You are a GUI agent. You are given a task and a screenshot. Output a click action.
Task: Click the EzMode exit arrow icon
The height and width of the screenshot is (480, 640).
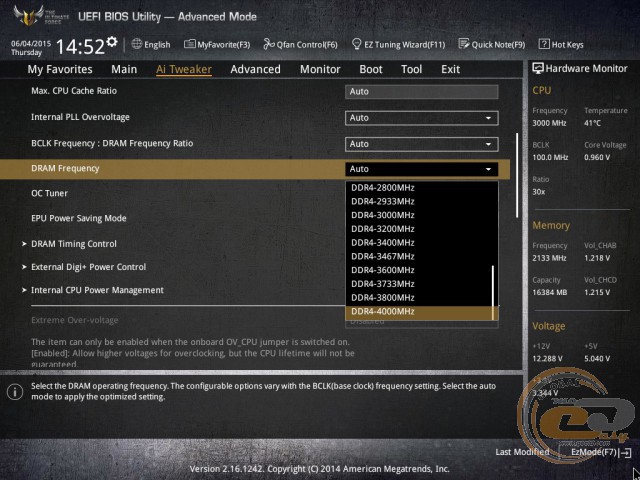(x=625, y=453)
